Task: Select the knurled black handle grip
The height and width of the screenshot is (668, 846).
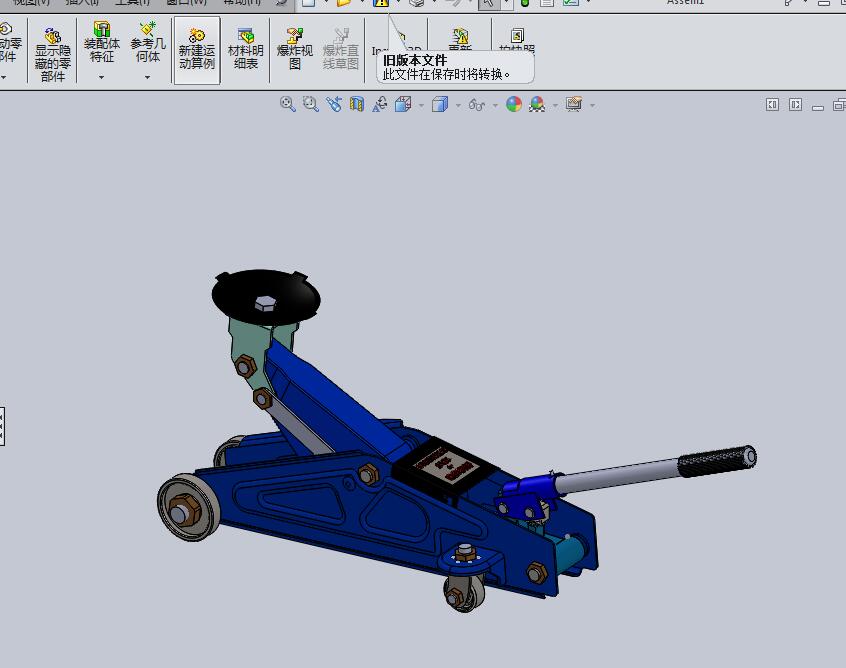Action: 717,461
